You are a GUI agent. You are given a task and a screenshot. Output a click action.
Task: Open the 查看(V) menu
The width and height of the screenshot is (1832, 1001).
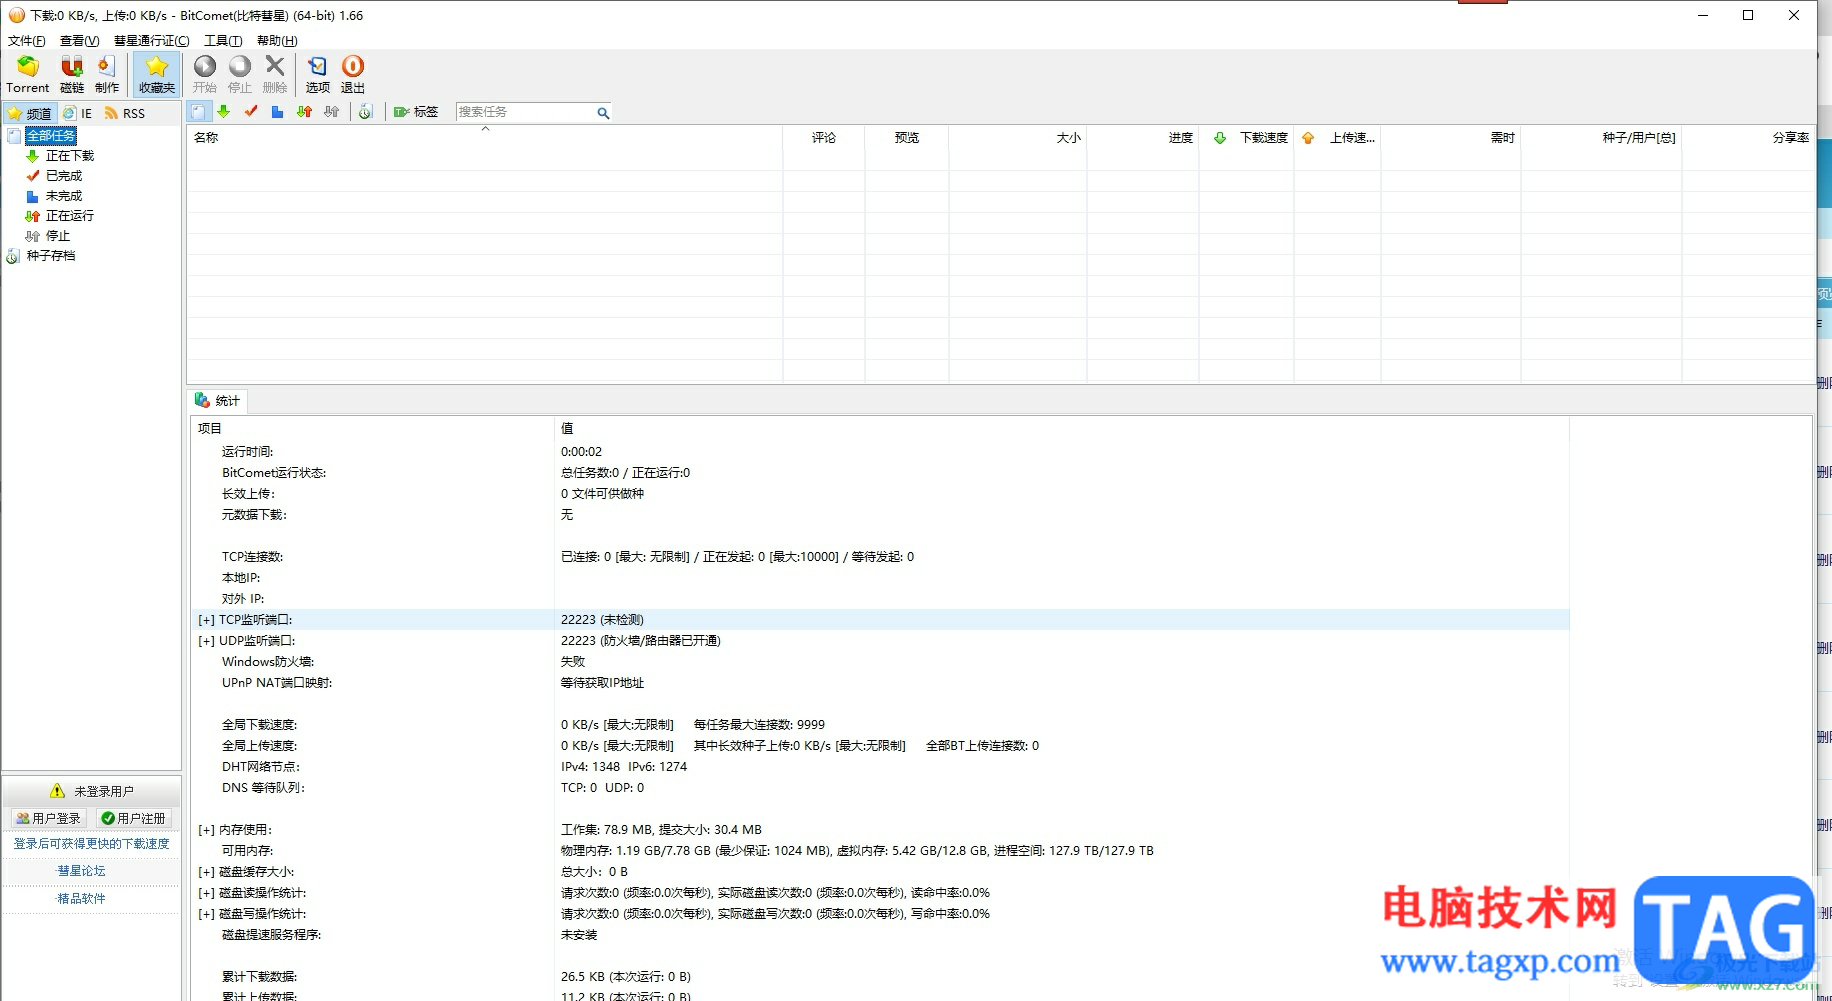click(x=79, y=41)
